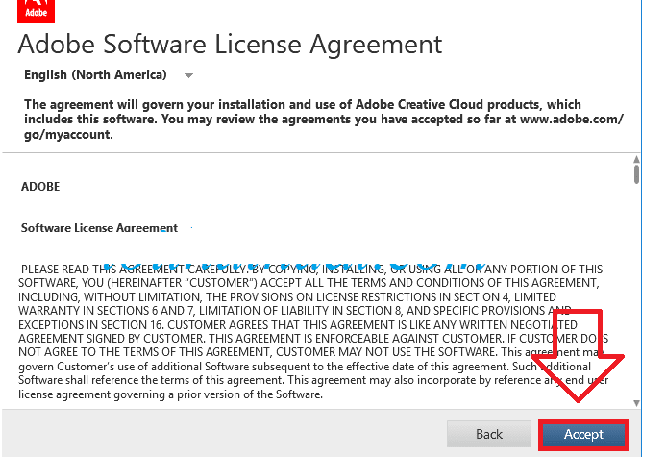
Task: Click the scrollbar down arrow
Action: point(636,403)
